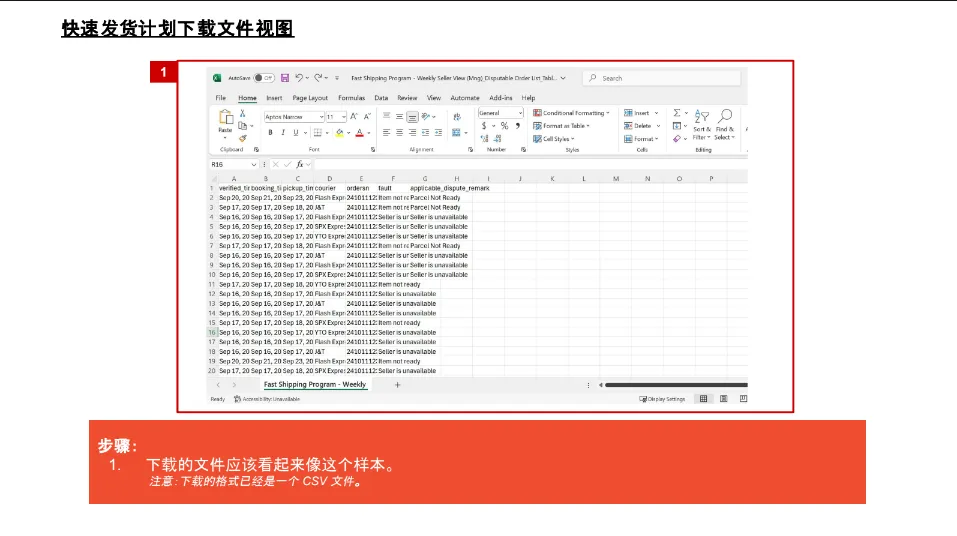
Task: Open the Help ribbon tab
Action: pyautogui.click(x=528, y=98)
